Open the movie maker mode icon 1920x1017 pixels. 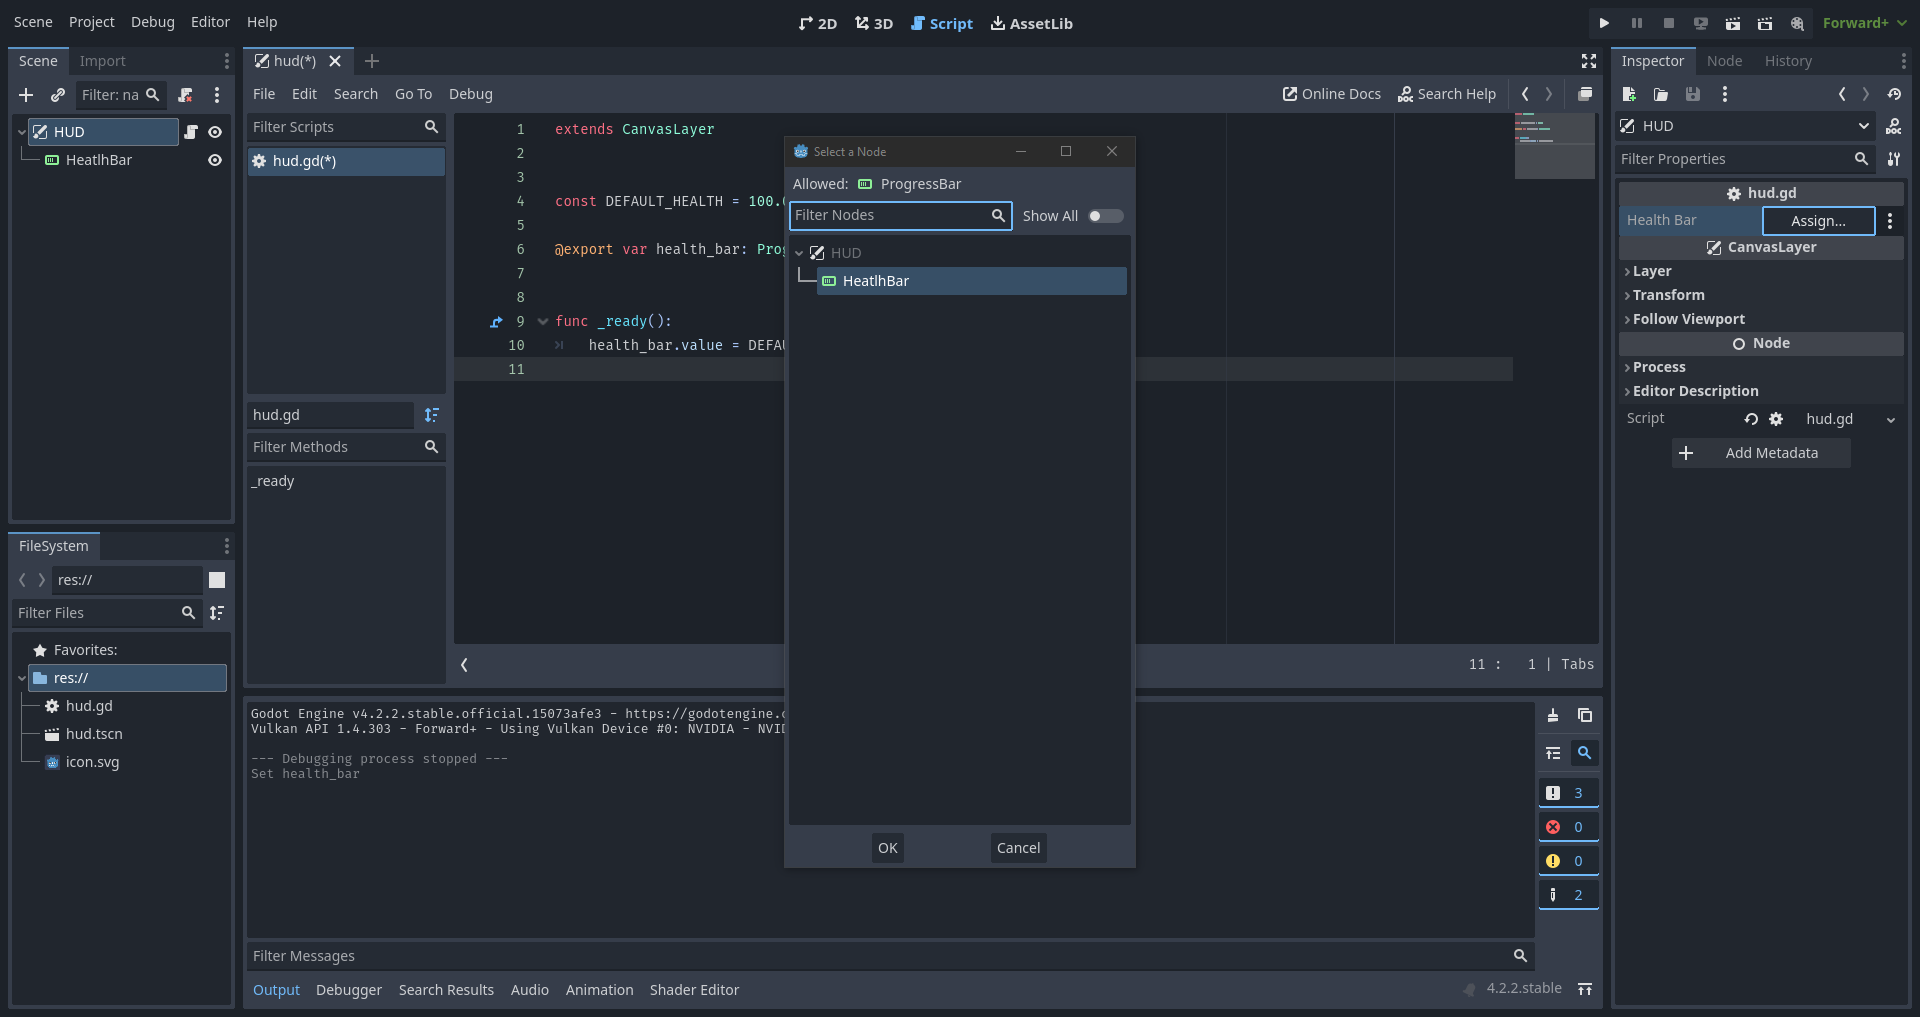1797,23
